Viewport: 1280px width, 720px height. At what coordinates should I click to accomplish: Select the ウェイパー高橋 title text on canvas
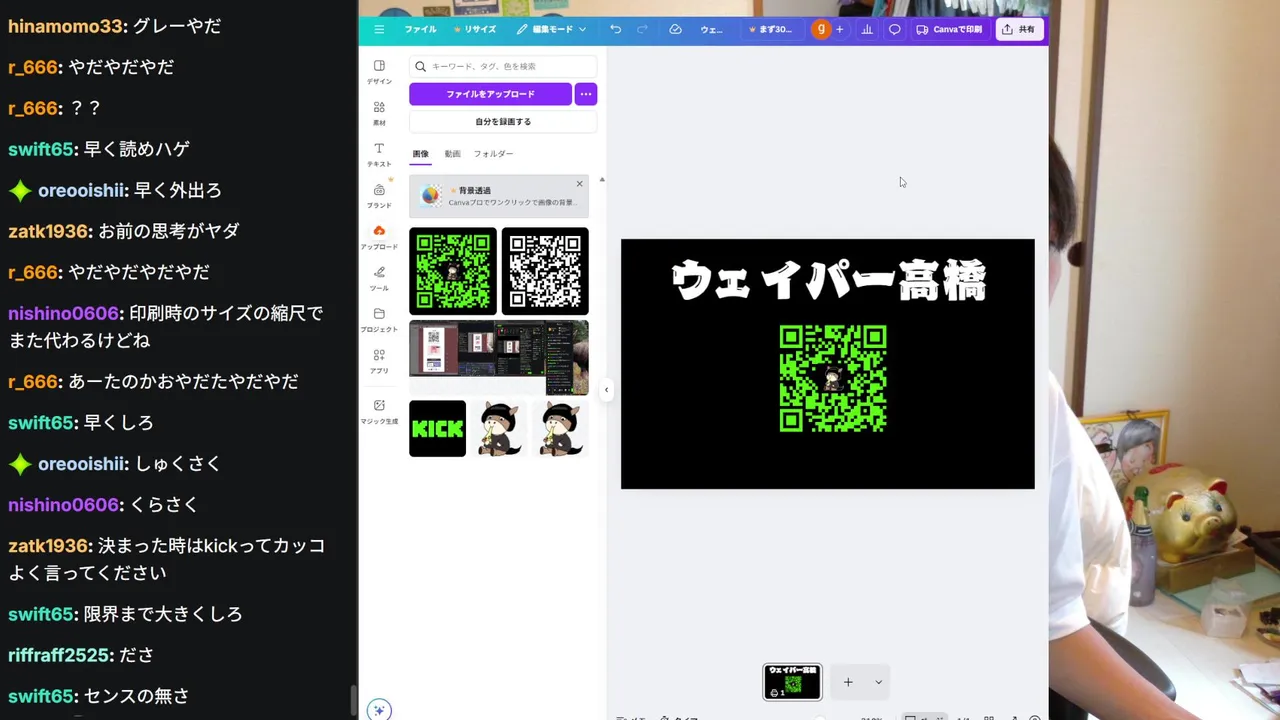coord(828,280)
